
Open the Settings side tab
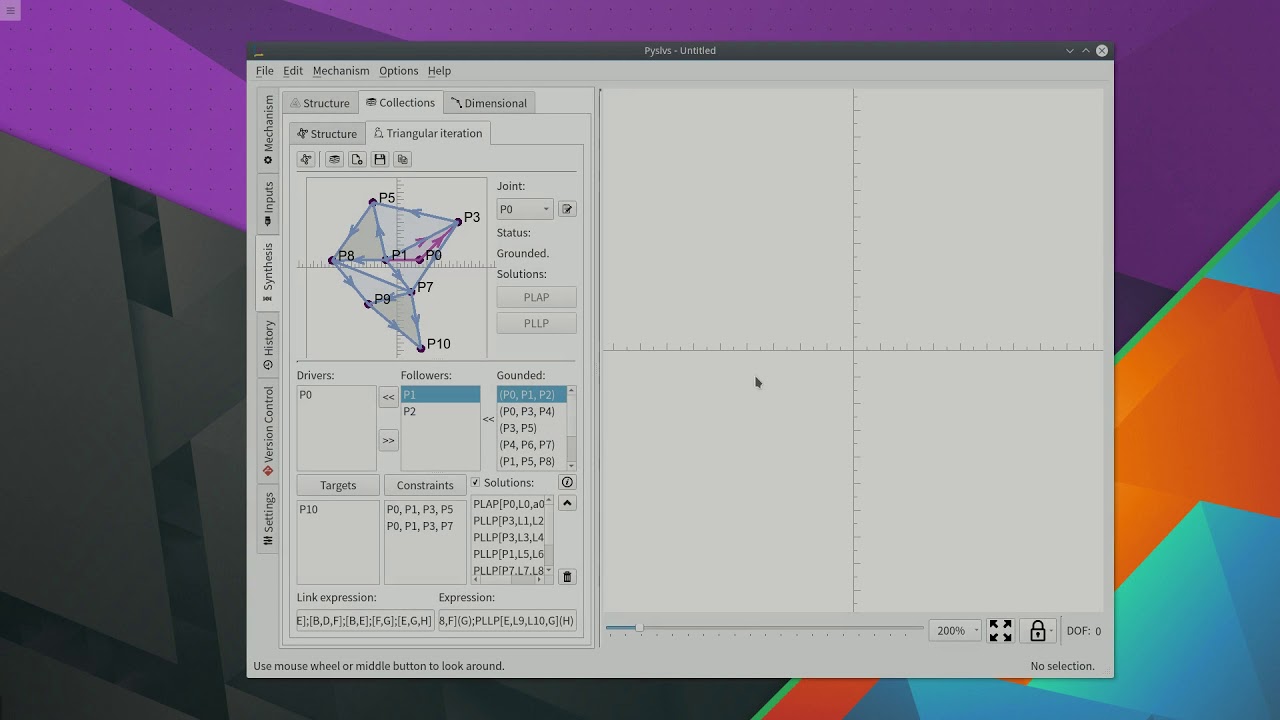click(268, 519)
